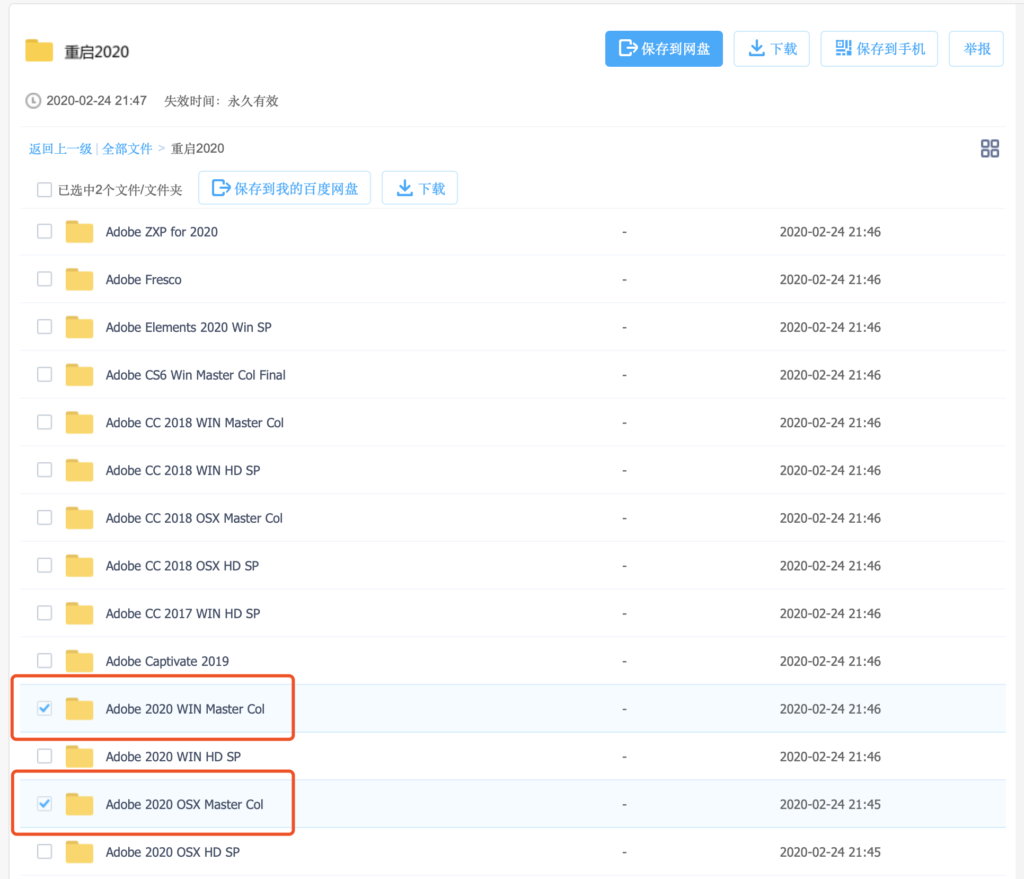Open folder name Adobe 2020 OSX Master Col
The width and height of the screenshot is (1024, 879).
184,804
